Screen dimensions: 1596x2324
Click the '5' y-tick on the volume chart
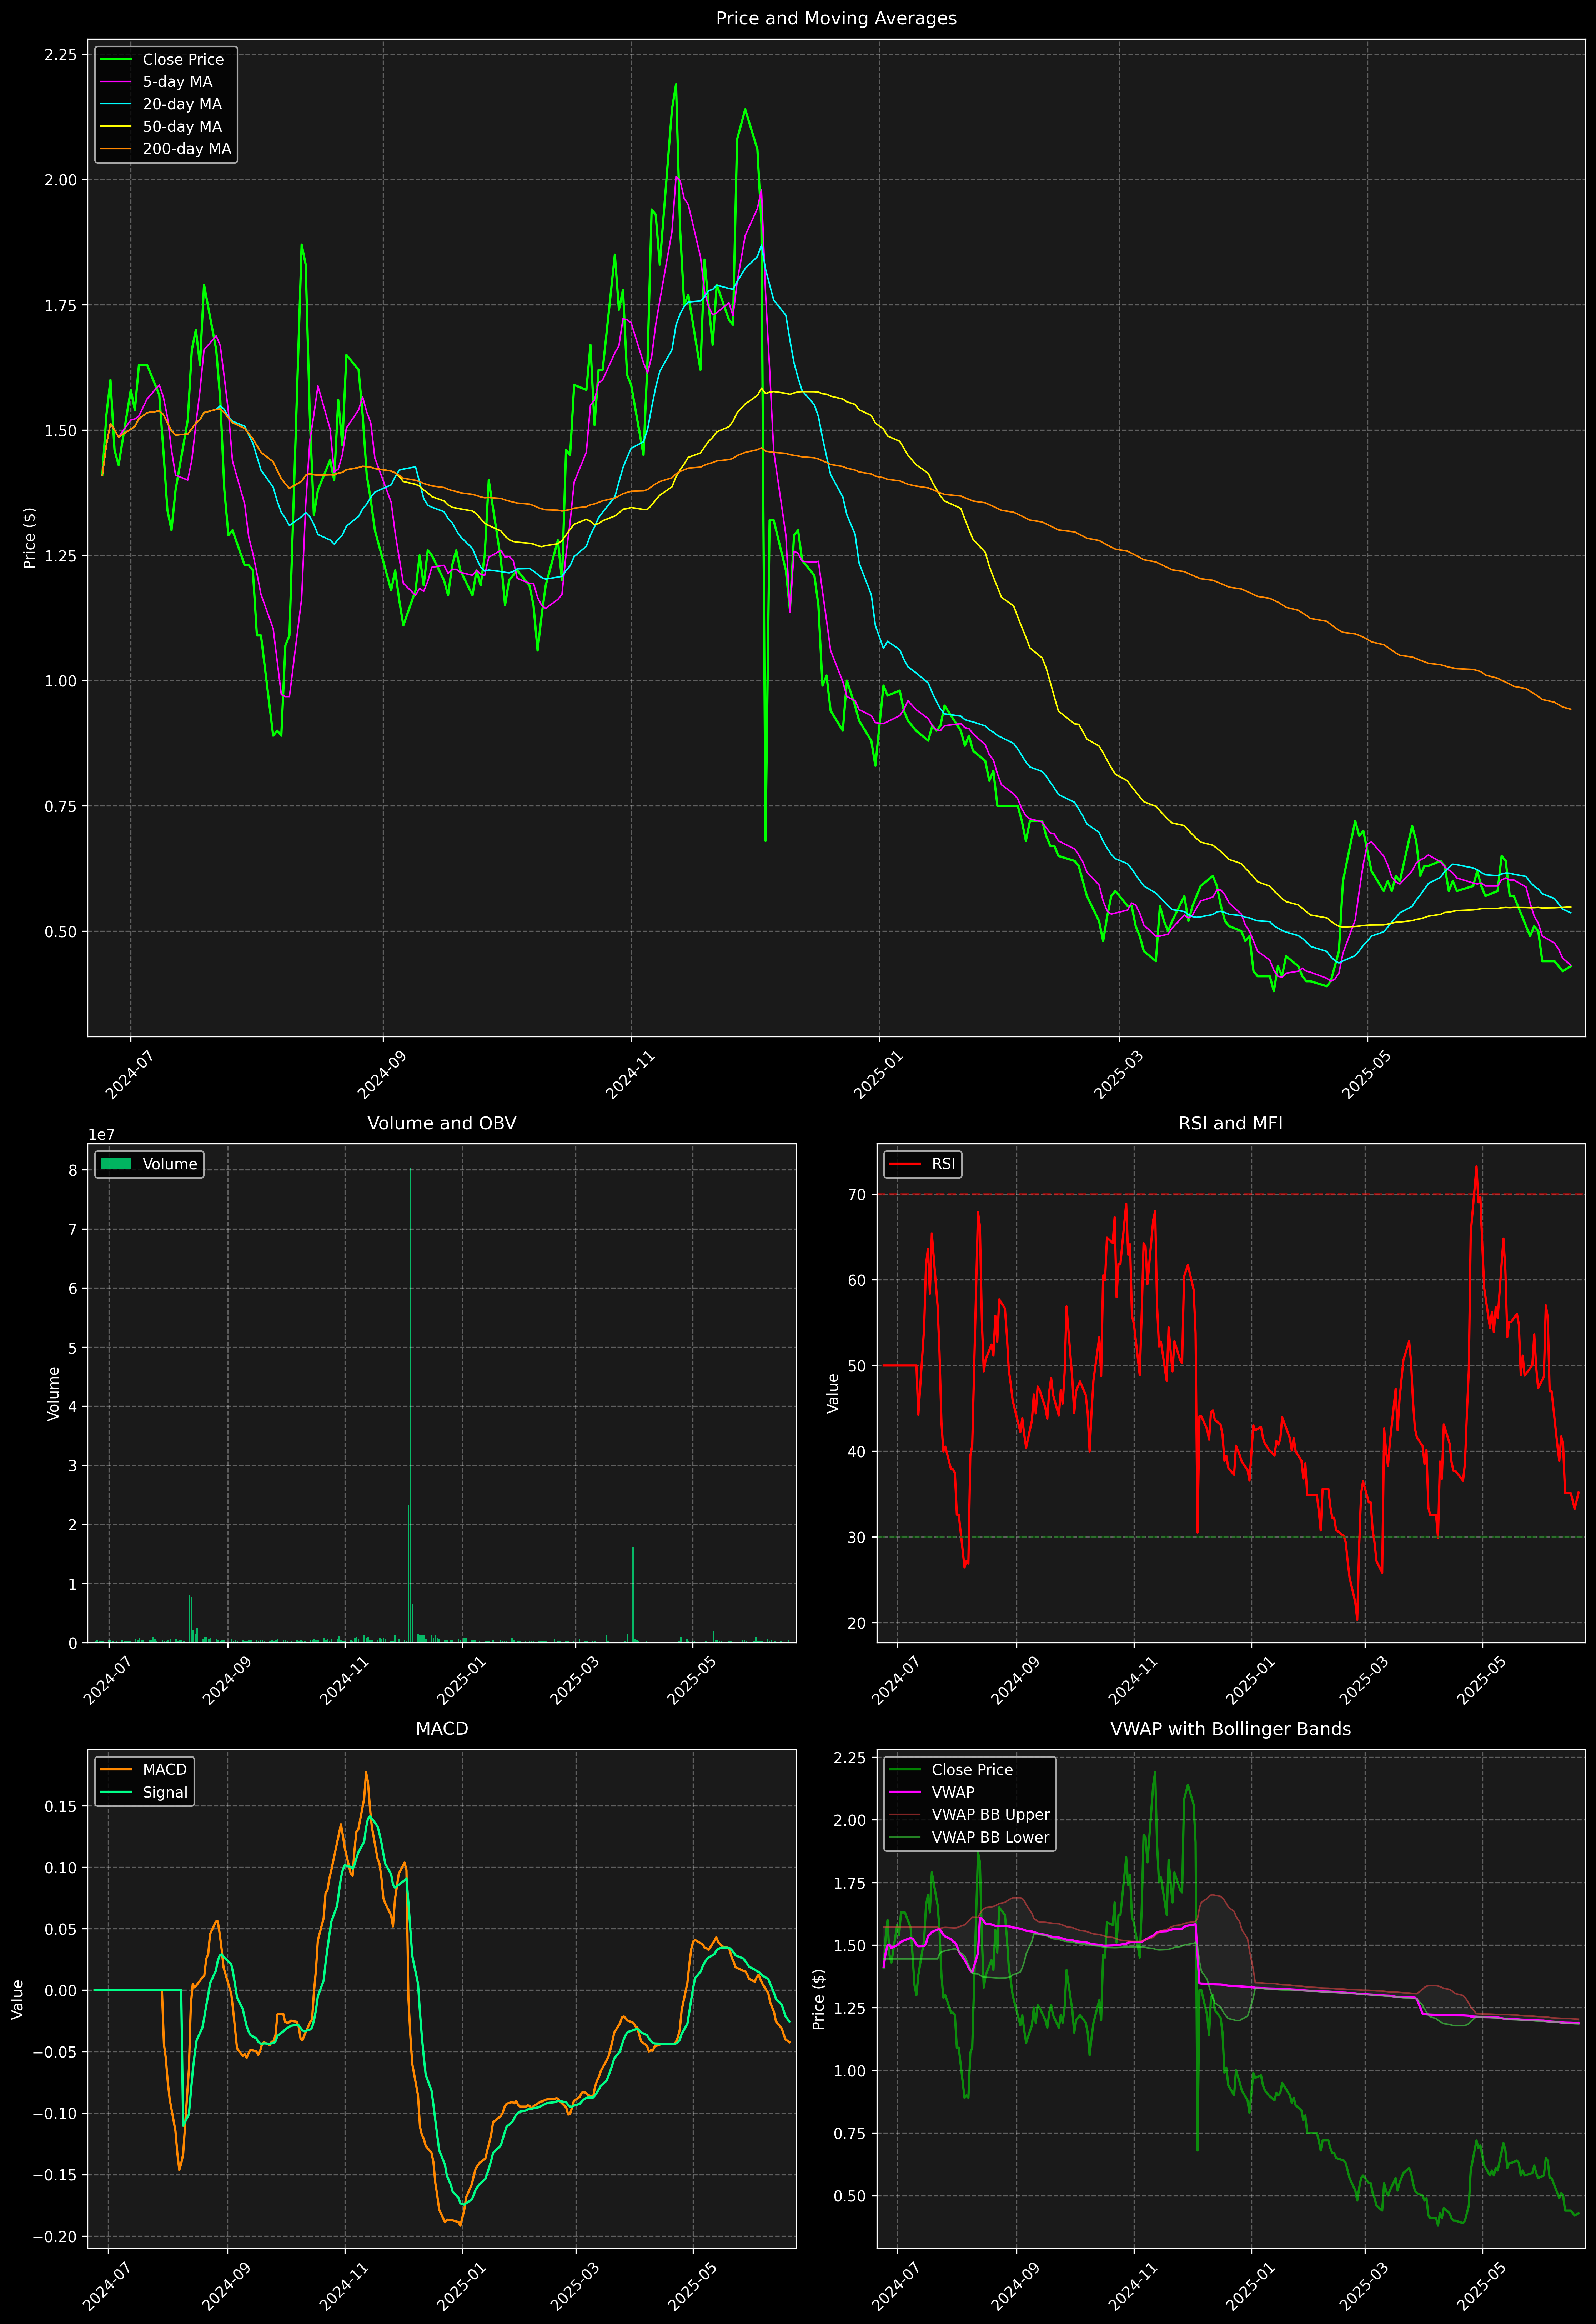pyautogui.click(x=72, y=1348)
